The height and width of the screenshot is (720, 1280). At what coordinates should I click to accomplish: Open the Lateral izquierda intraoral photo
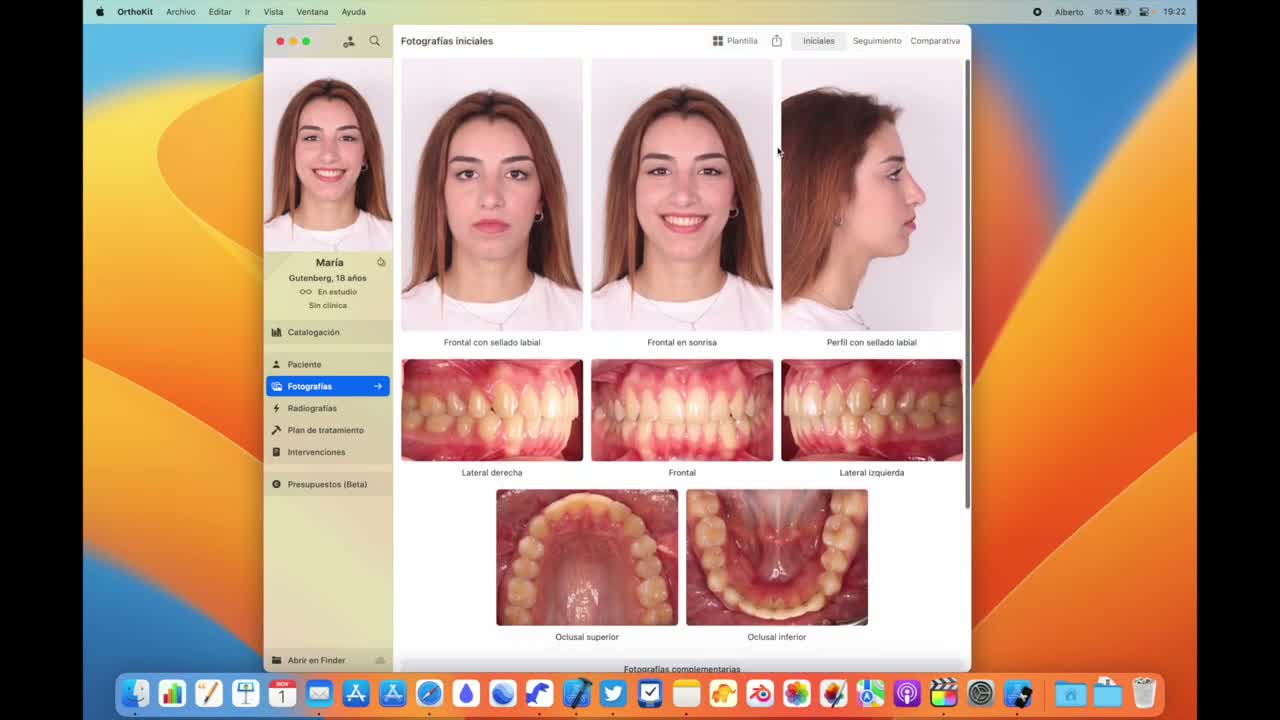872,410
